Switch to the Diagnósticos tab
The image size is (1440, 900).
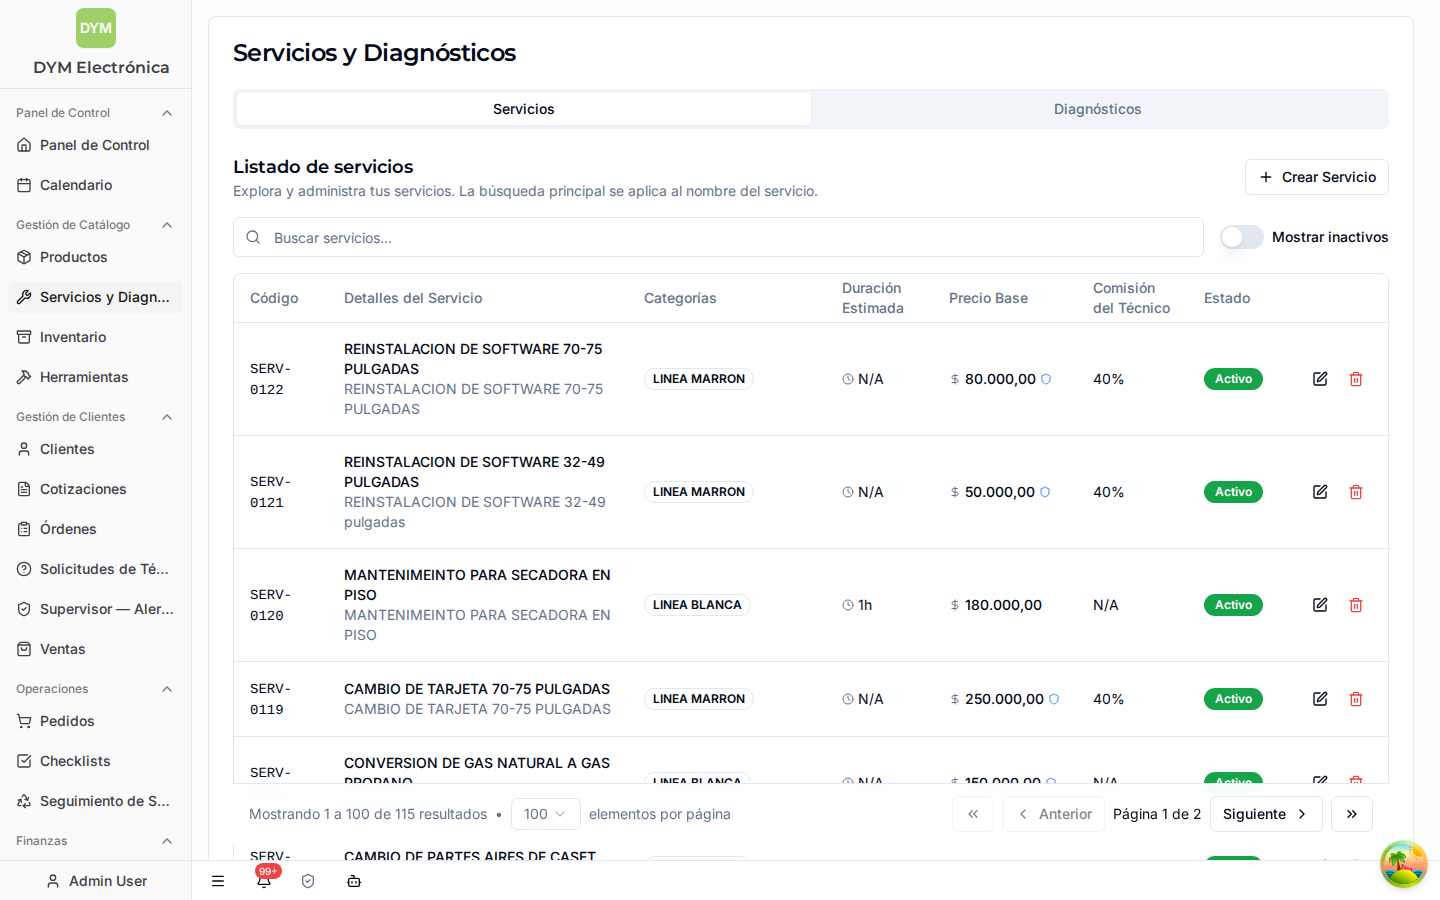tap(1098, 109)
